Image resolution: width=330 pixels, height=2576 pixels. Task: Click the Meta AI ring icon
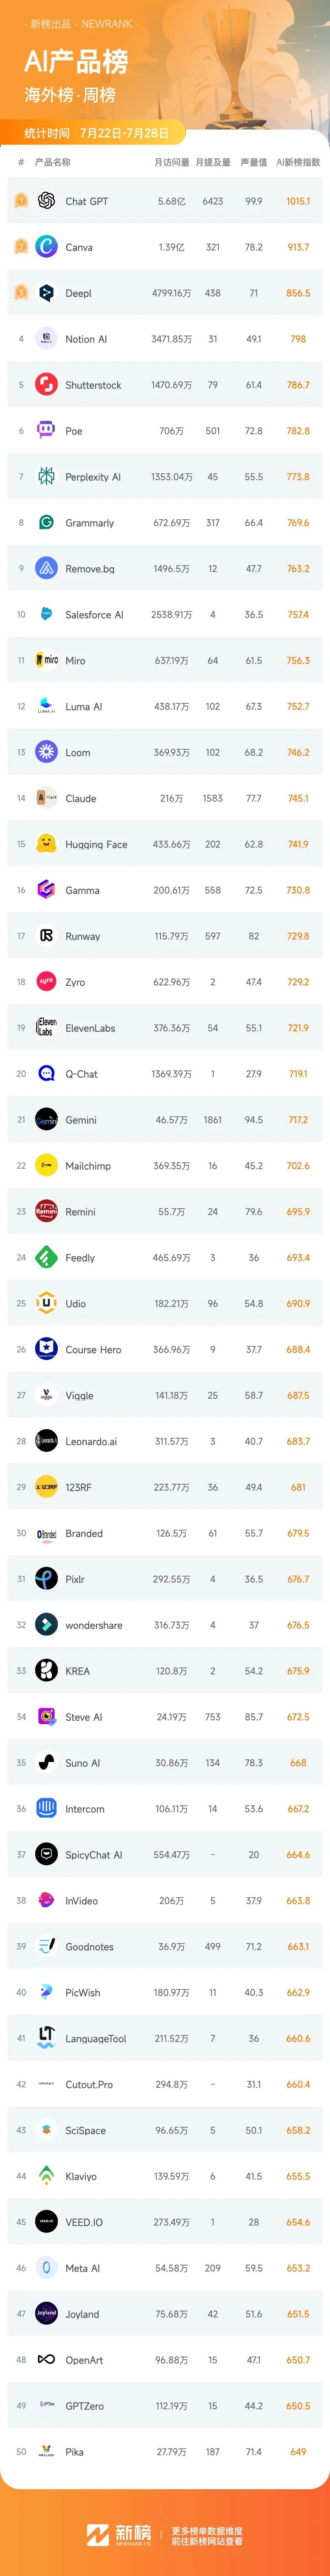(x=46, y=2268)
